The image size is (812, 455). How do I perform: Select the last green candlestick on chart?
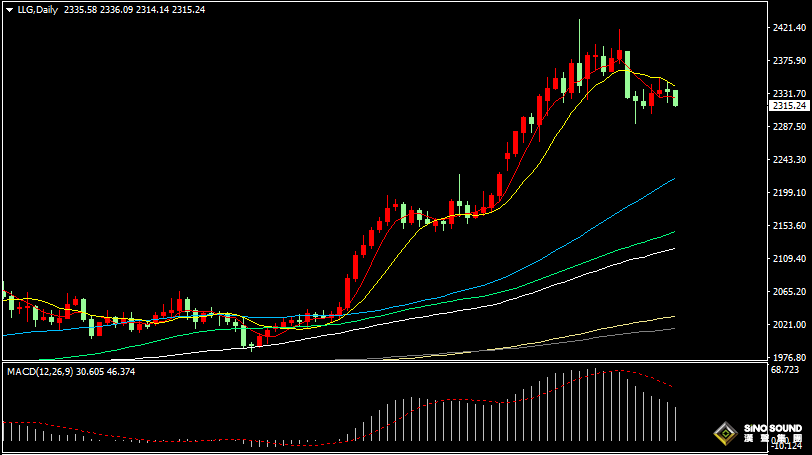(677, 97)
